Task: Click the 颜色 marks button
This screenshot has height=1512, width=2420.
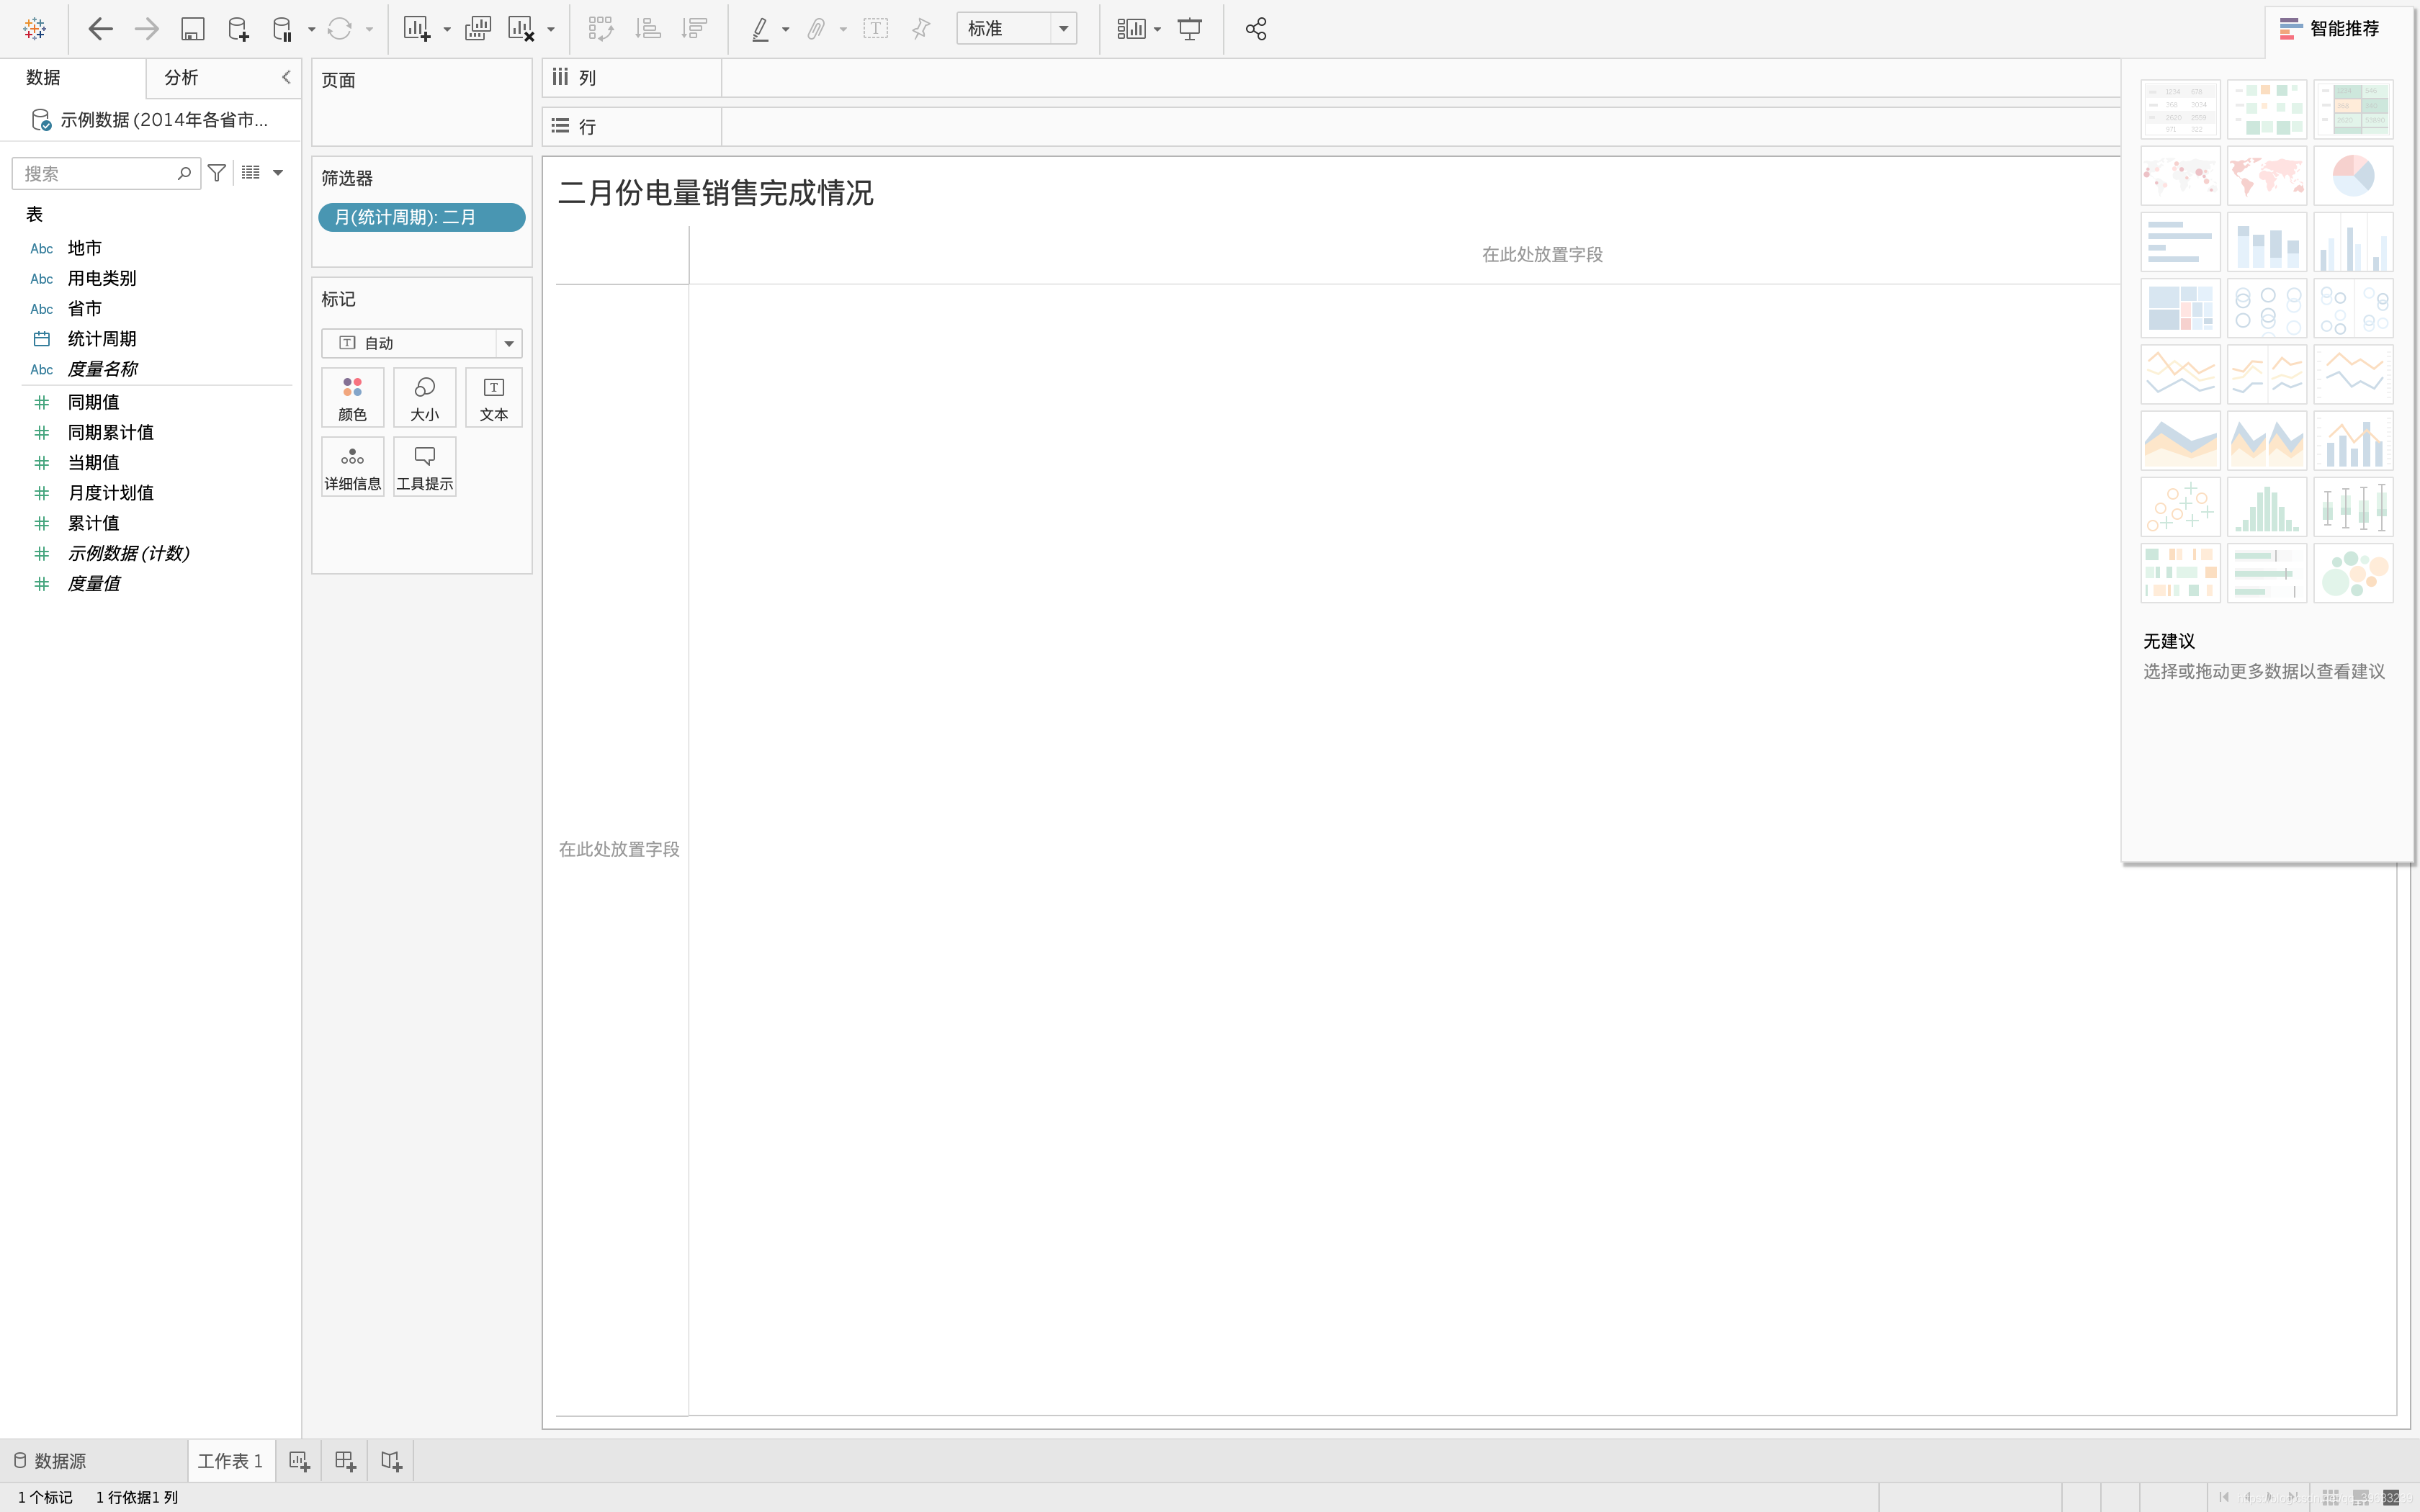Action: pyautogui.click(x=352, y=397)
